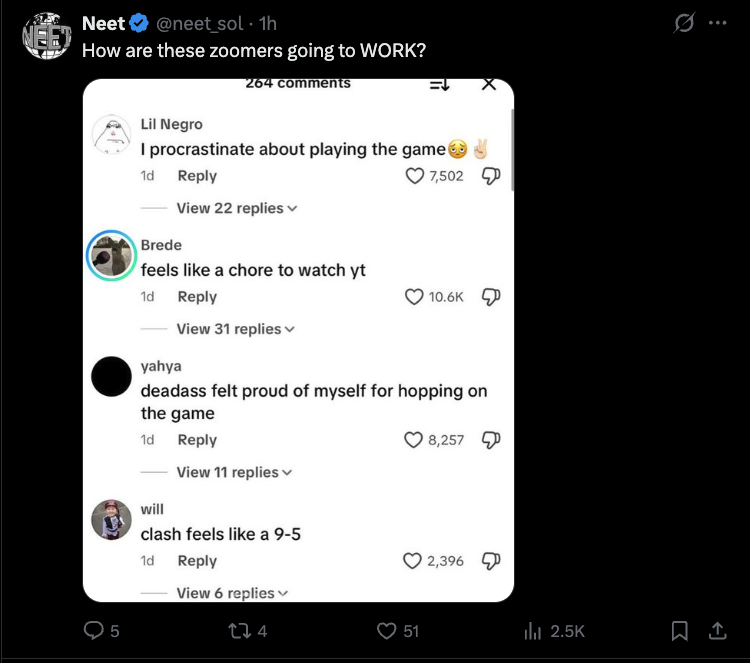
Task: Expand View 31 replies under Brede
Action: coord(236,329)
